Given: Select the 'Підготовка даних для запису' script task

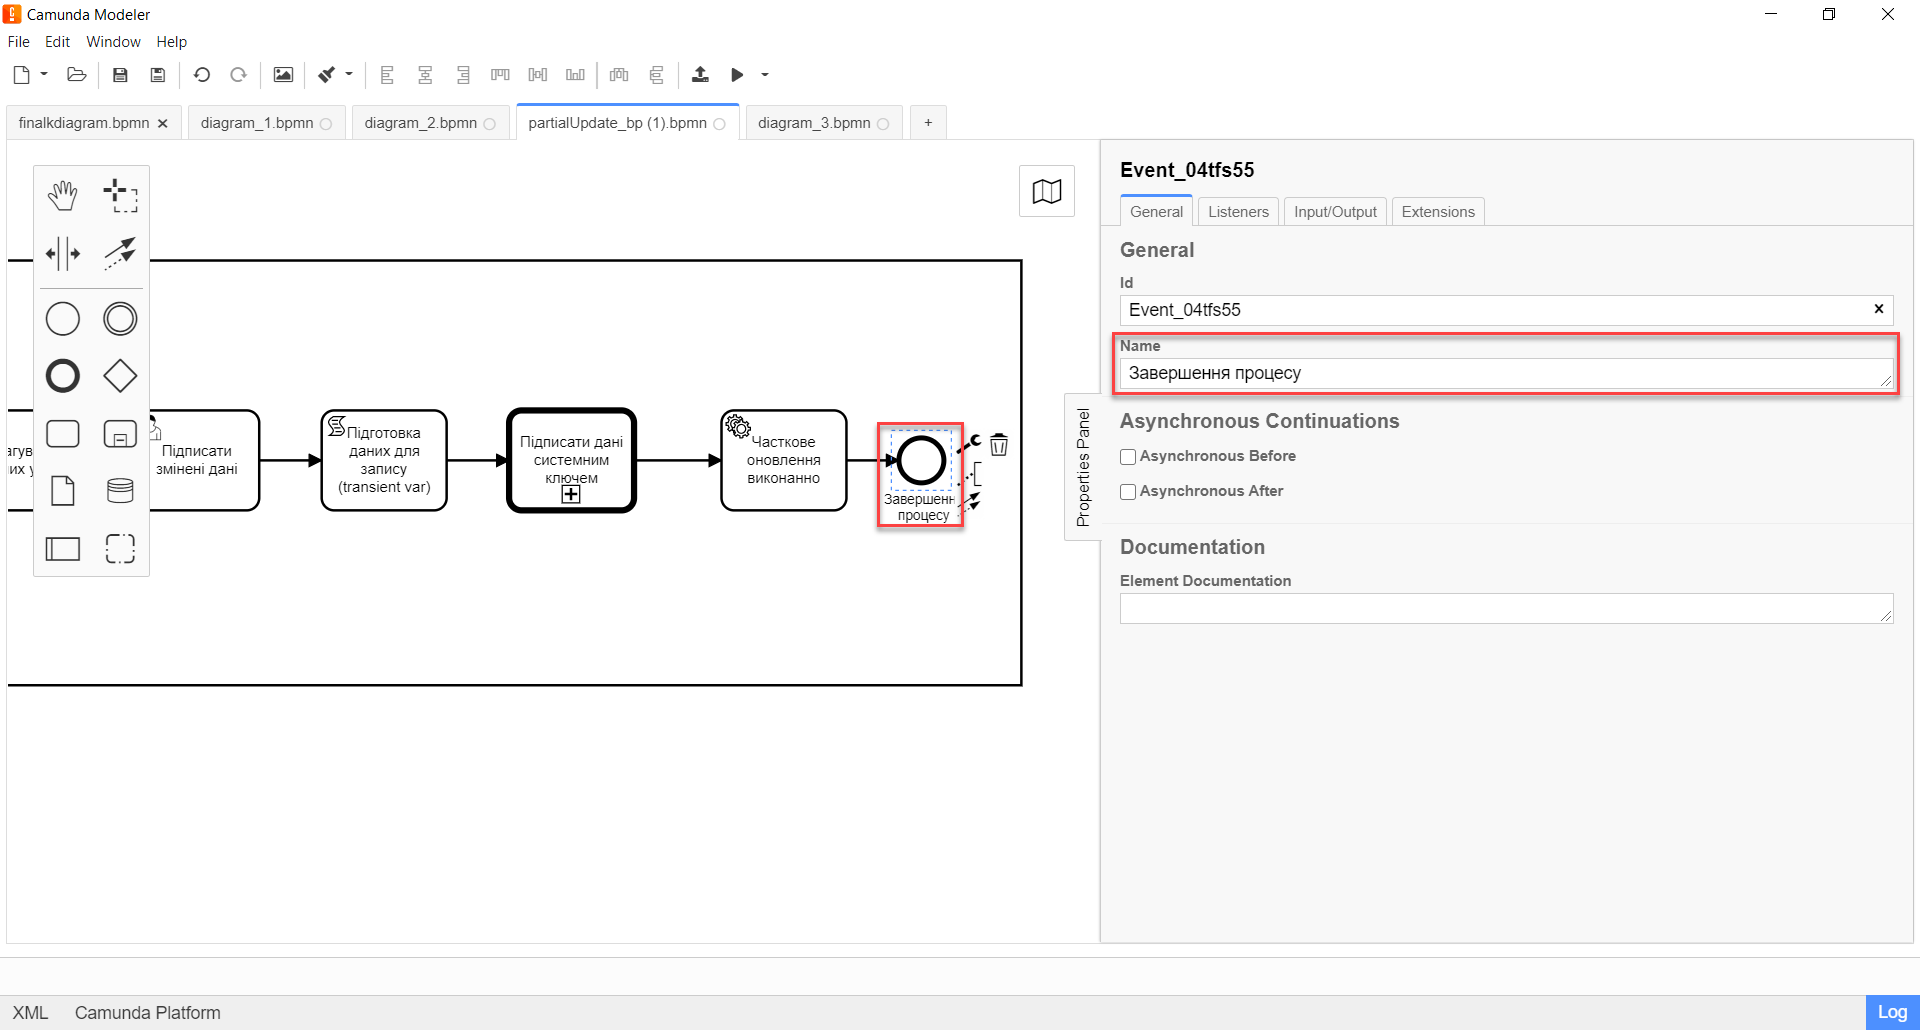Looking at the screenshot, I should coord(384,460).
